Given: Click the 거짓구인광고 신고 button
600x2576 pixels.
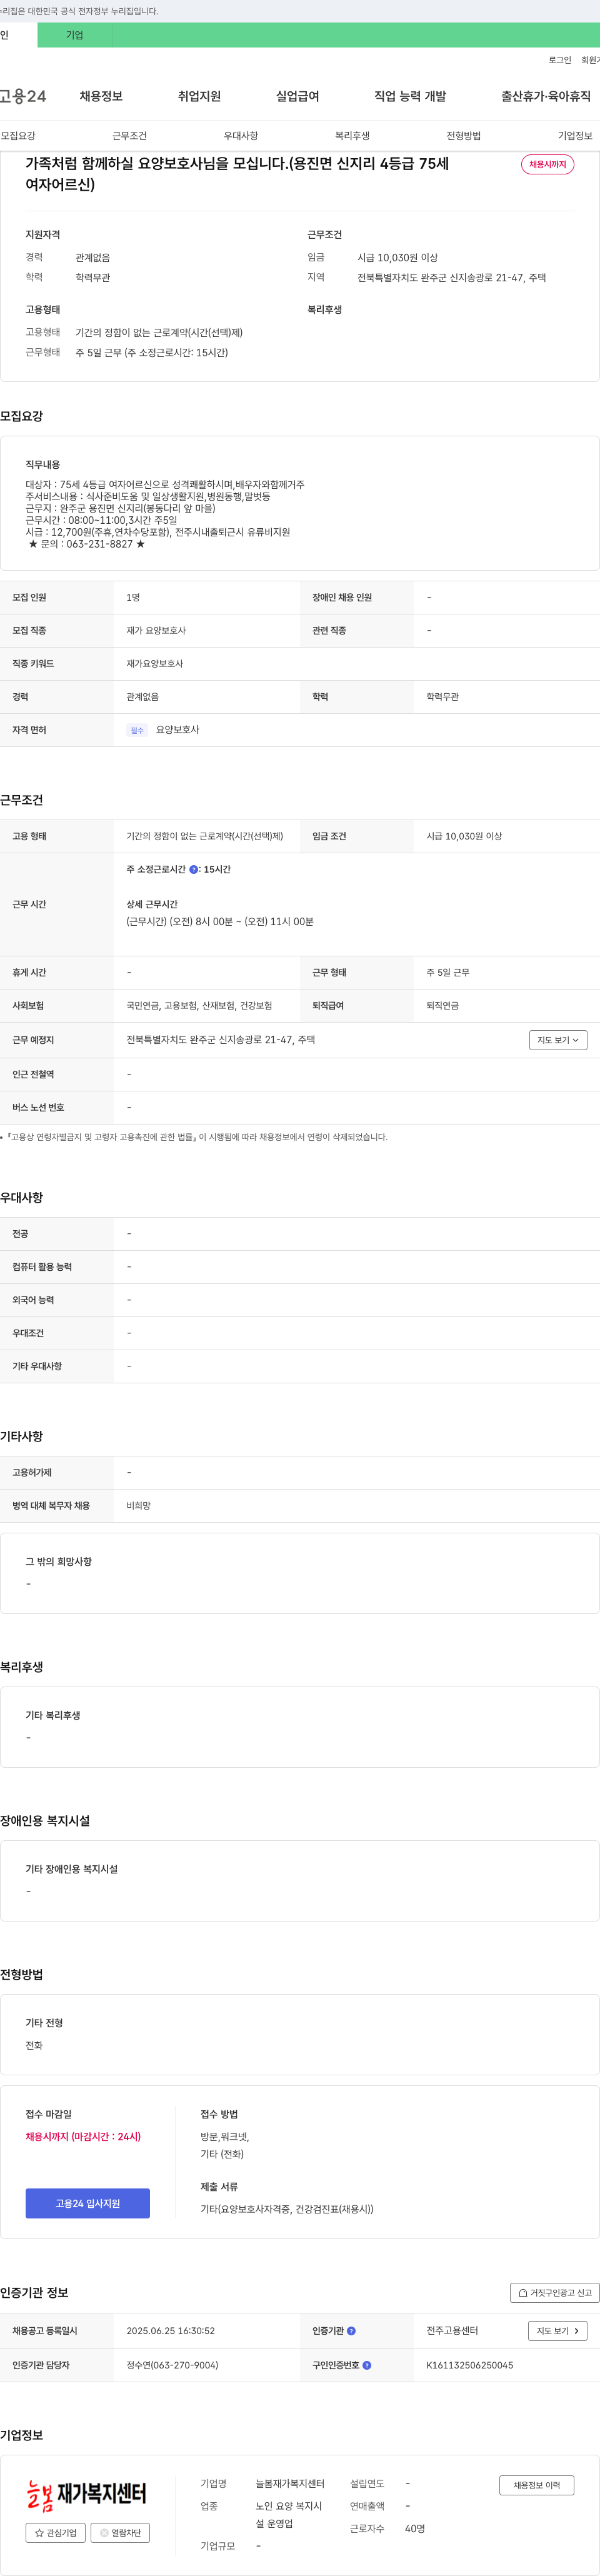Looking at the screenshot, I should [555, 2293].
